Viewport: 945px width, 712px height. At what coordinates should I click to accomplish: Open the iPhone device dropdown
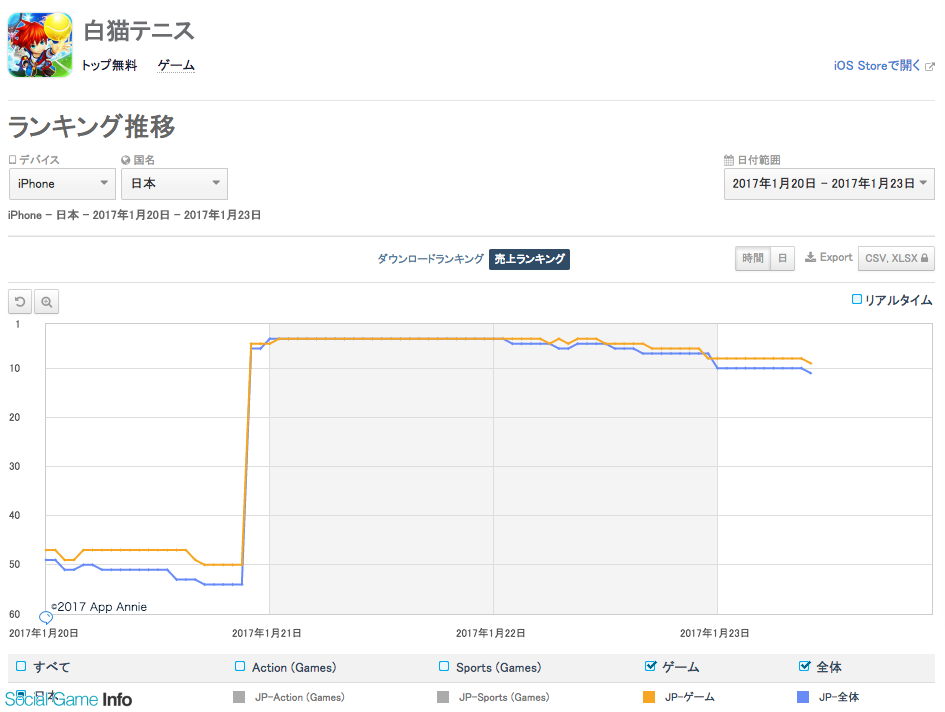[62, 184]
